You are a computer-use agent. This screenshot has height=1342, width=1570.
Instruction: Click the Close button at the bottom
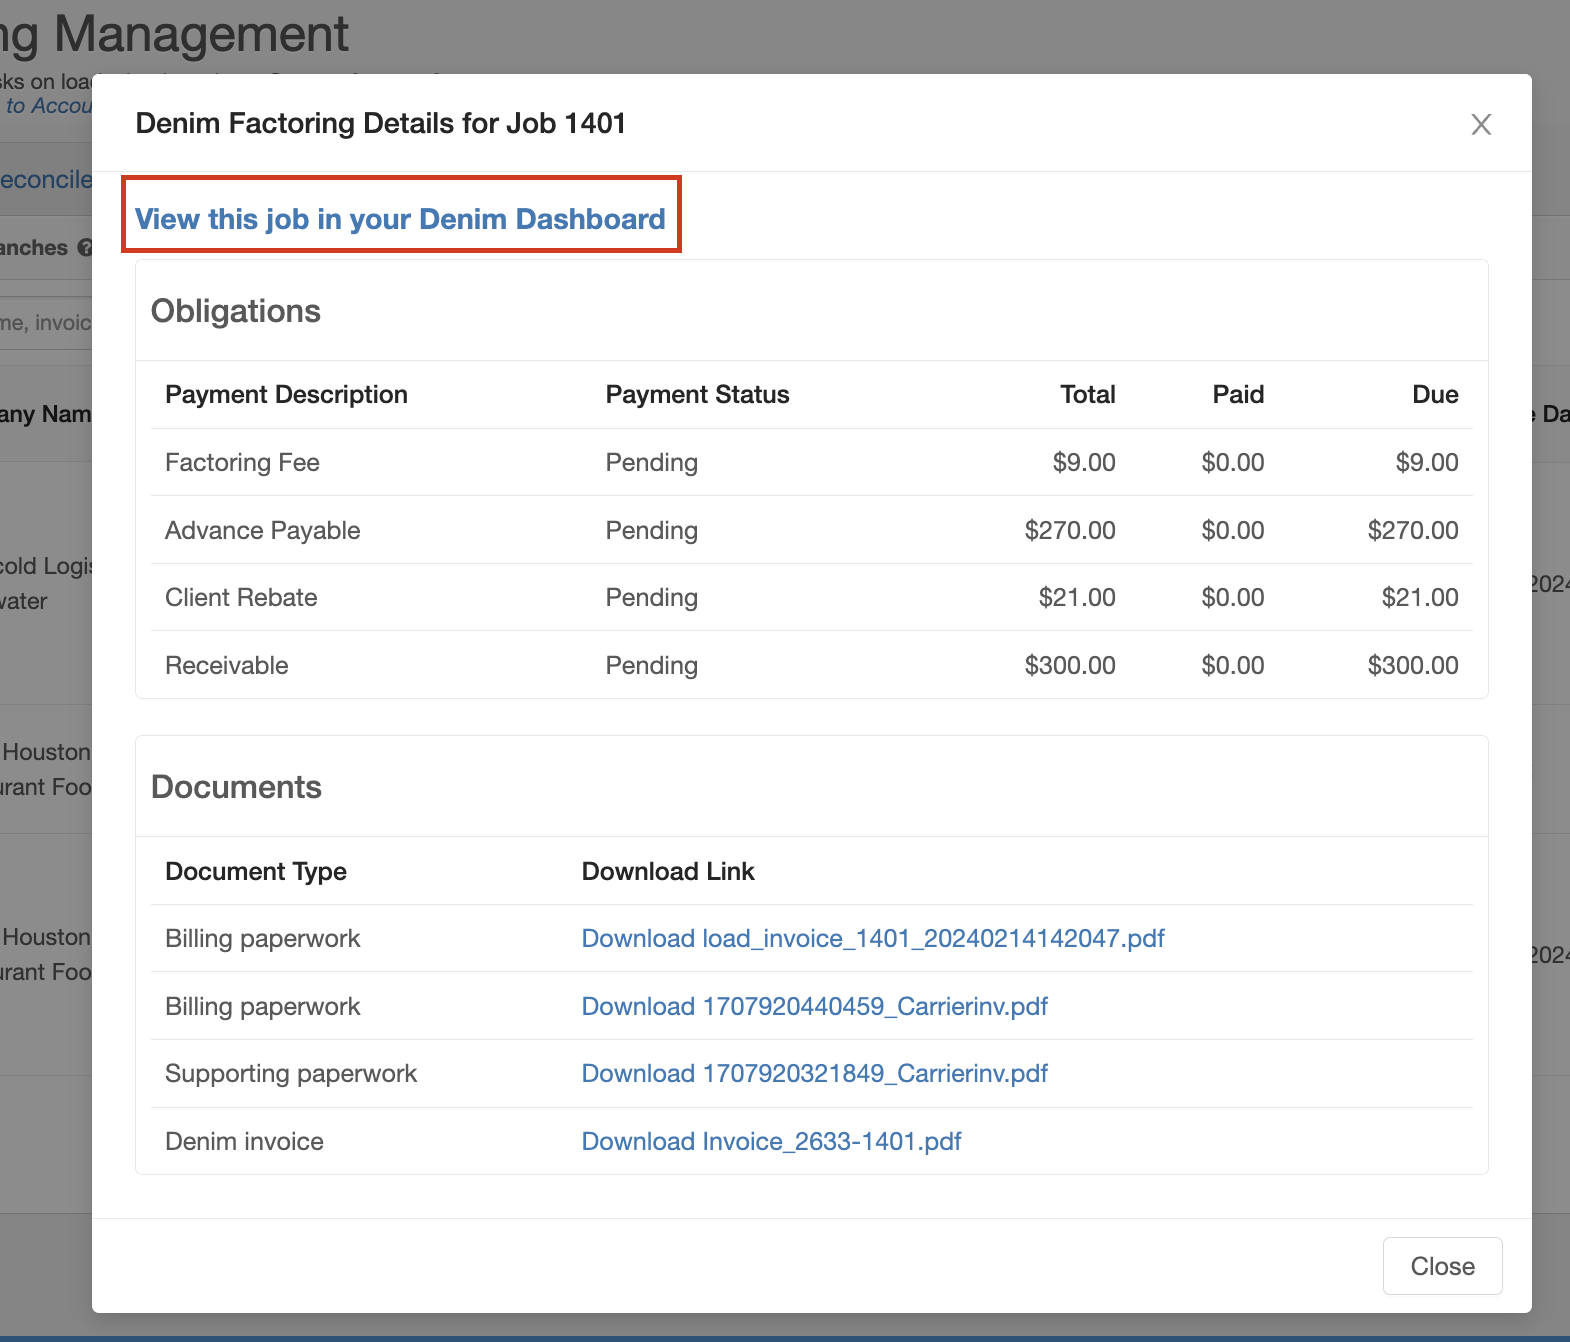tap(1442, 1266)
